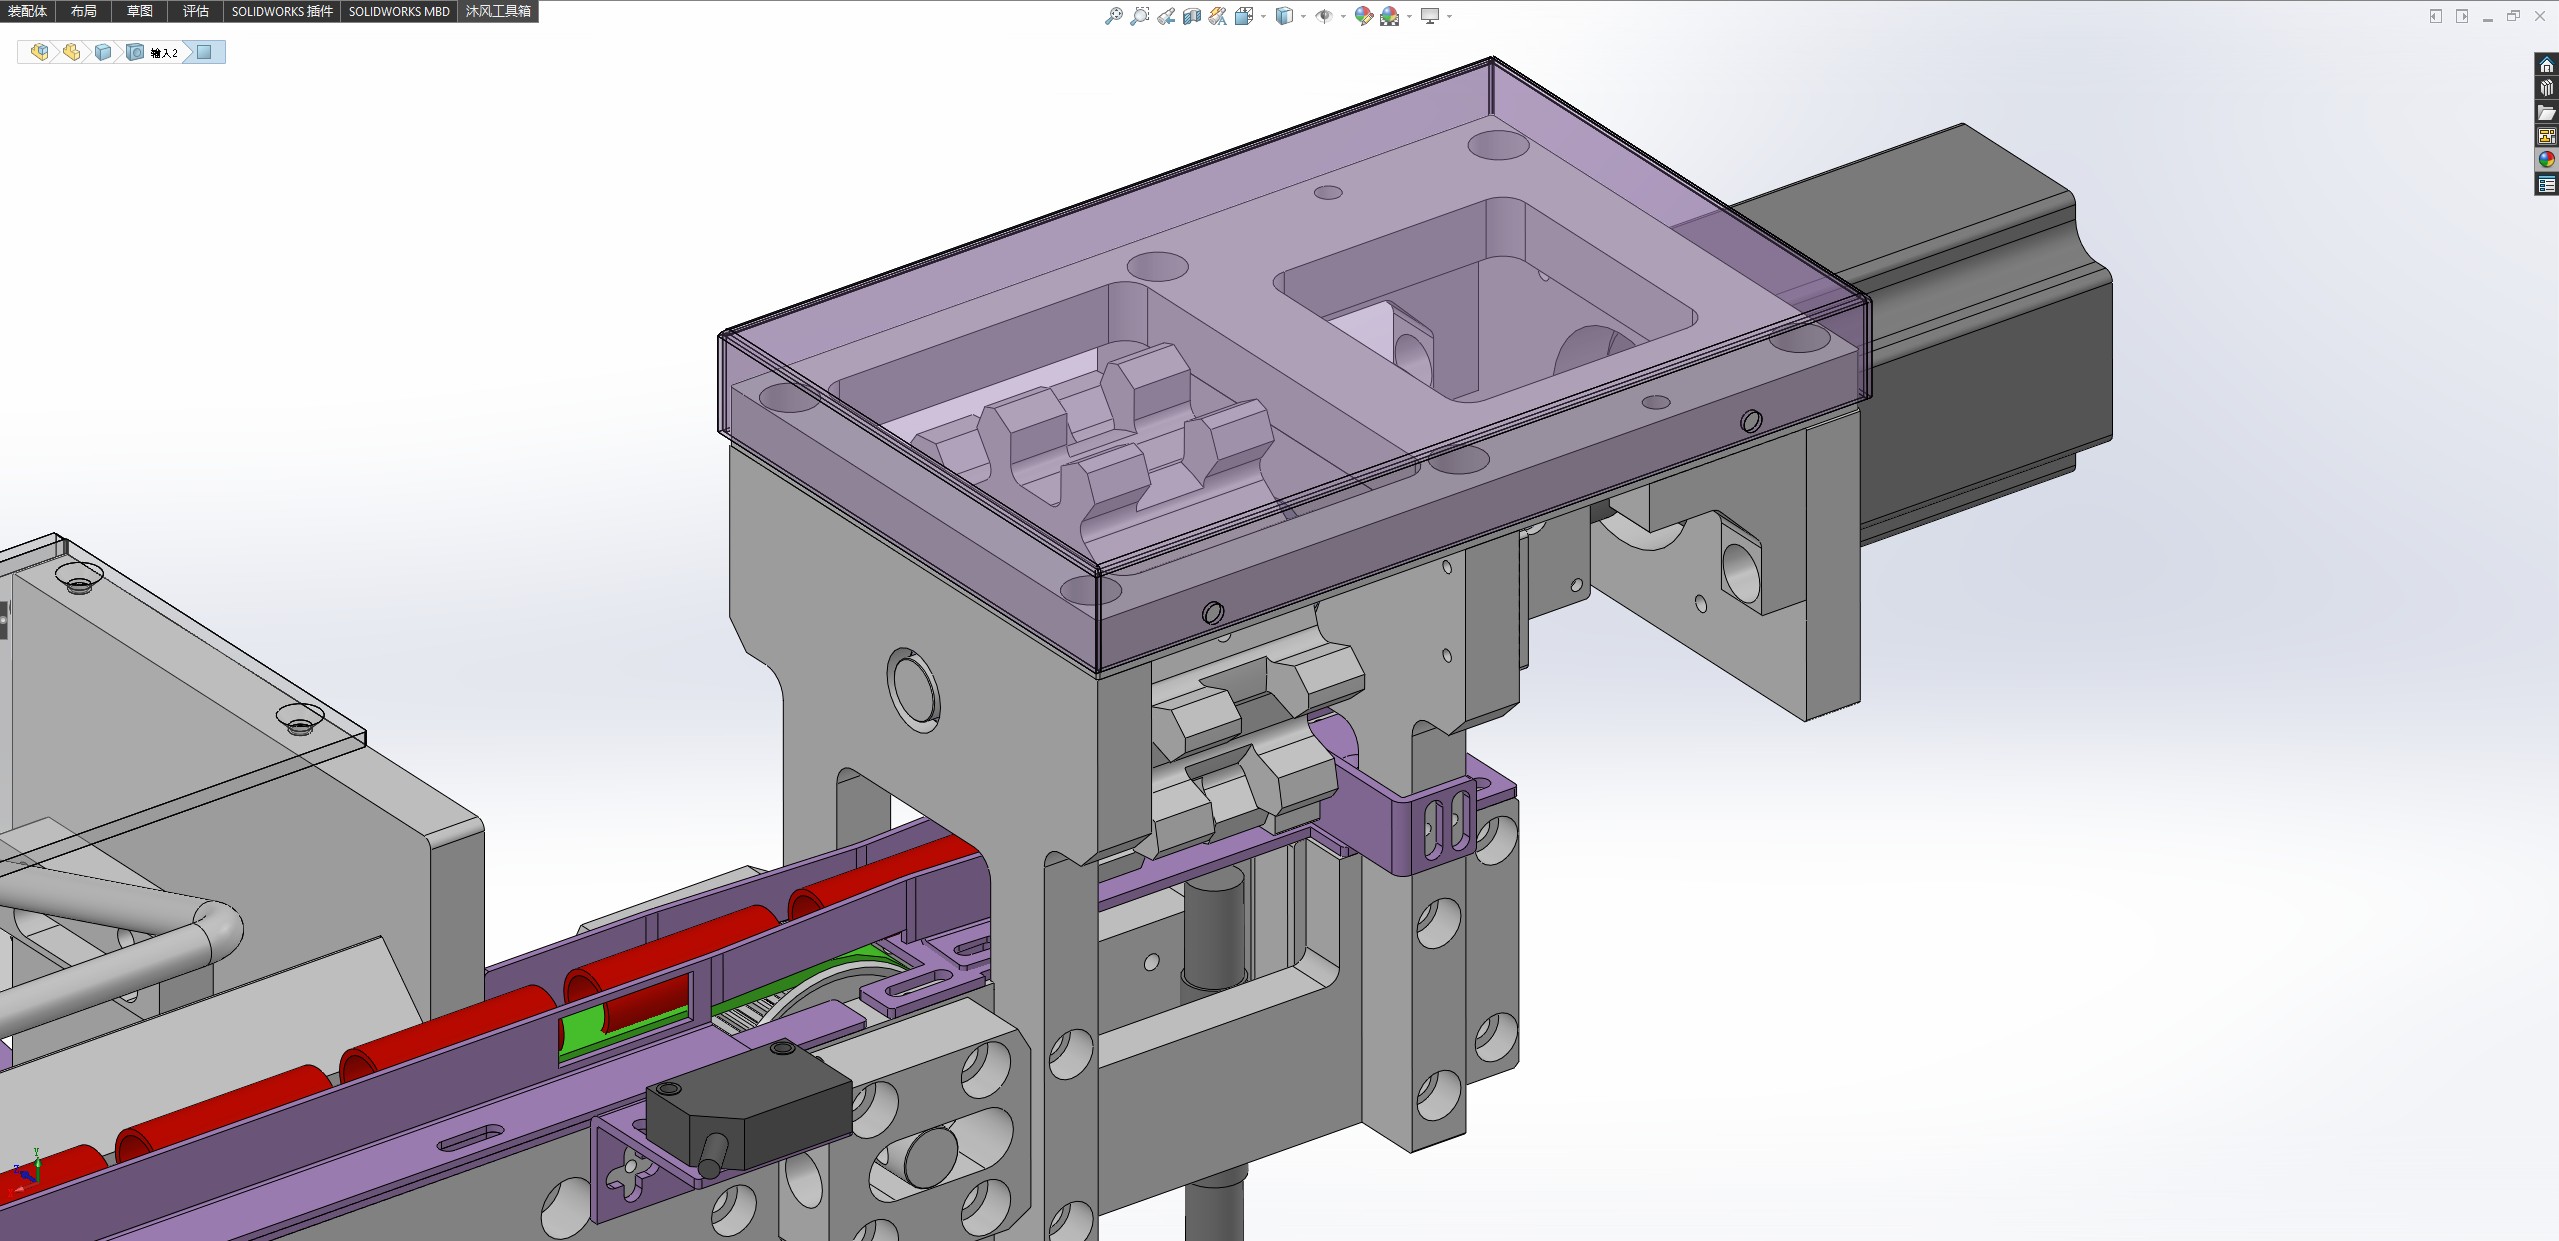Viewport: 2559px width, 1241px height.
Task: Switch to the SOLIDWORKS MBD tab
Action: click(x=398, y=11)
